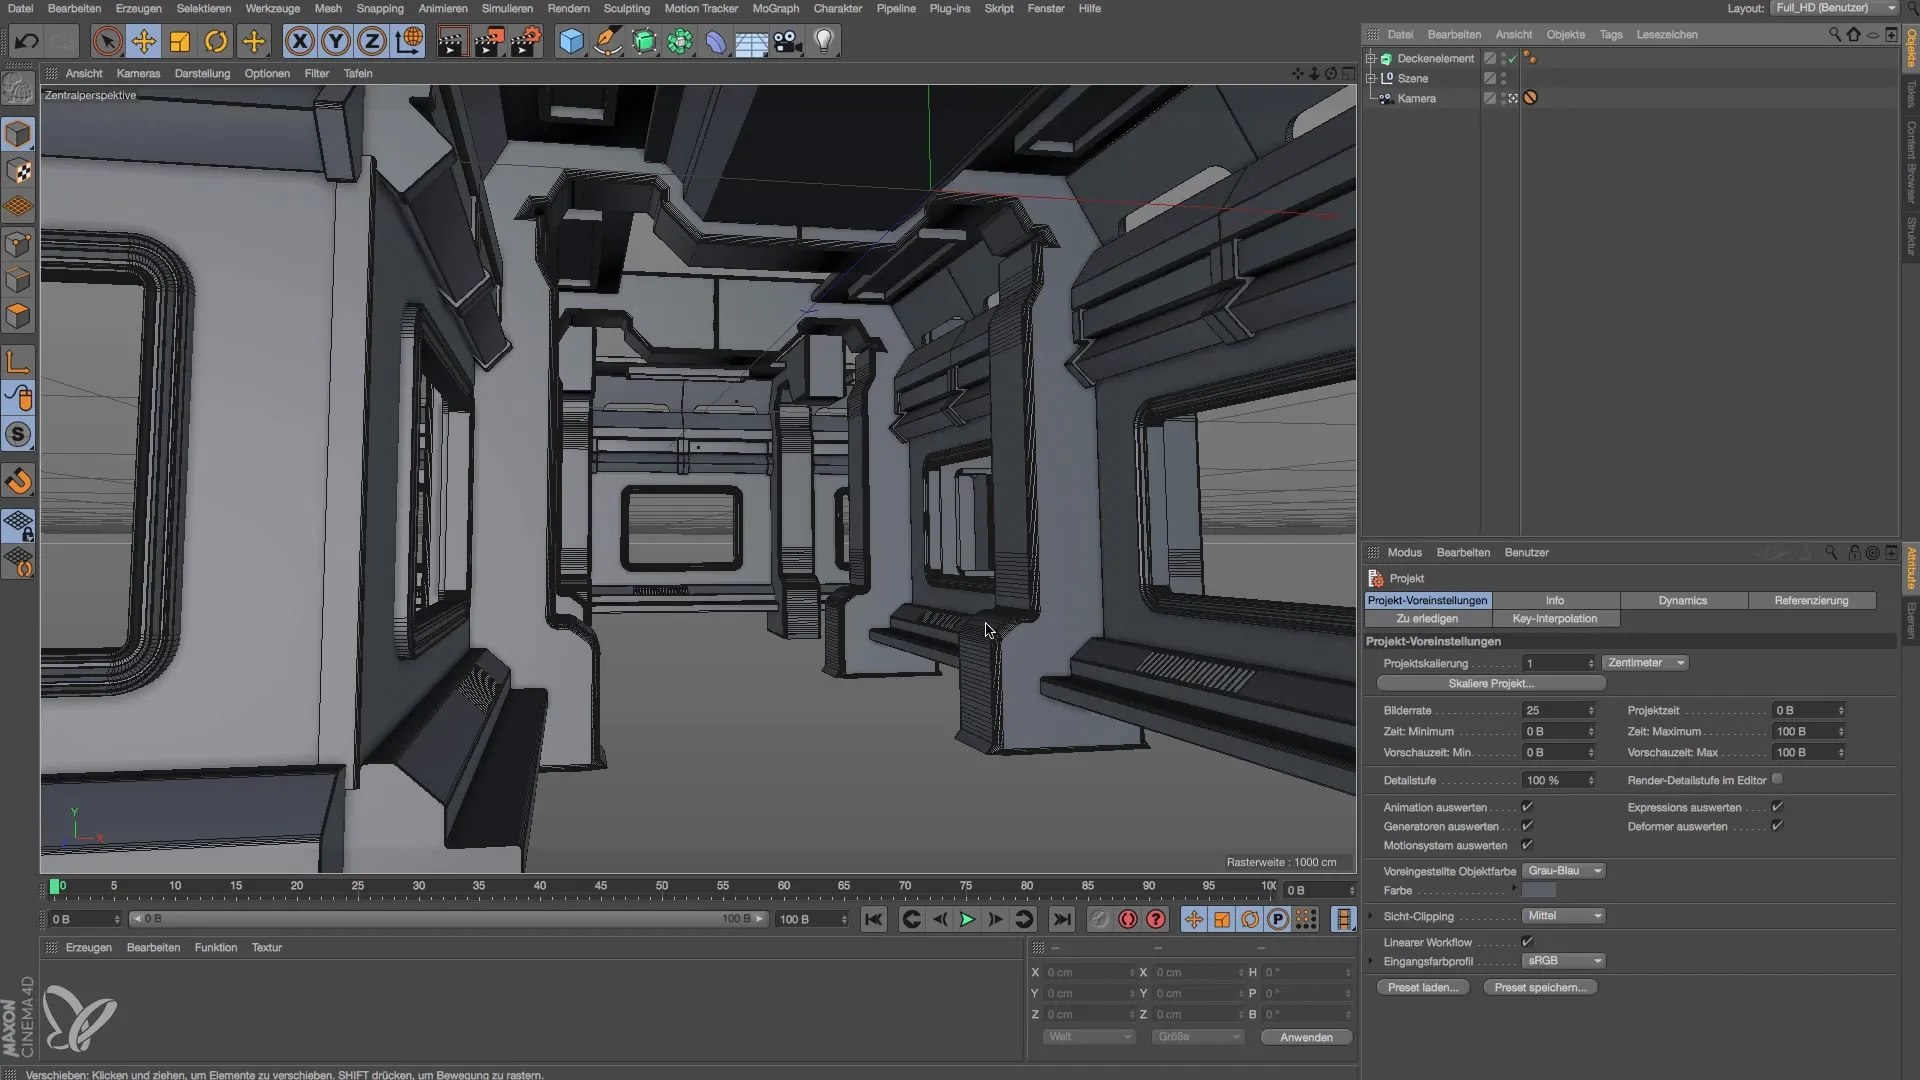The width and height of the screenshot is (1920, 1080).
Task: Switch to the Dynamics tab
Action: click(x=1683, y=600)
